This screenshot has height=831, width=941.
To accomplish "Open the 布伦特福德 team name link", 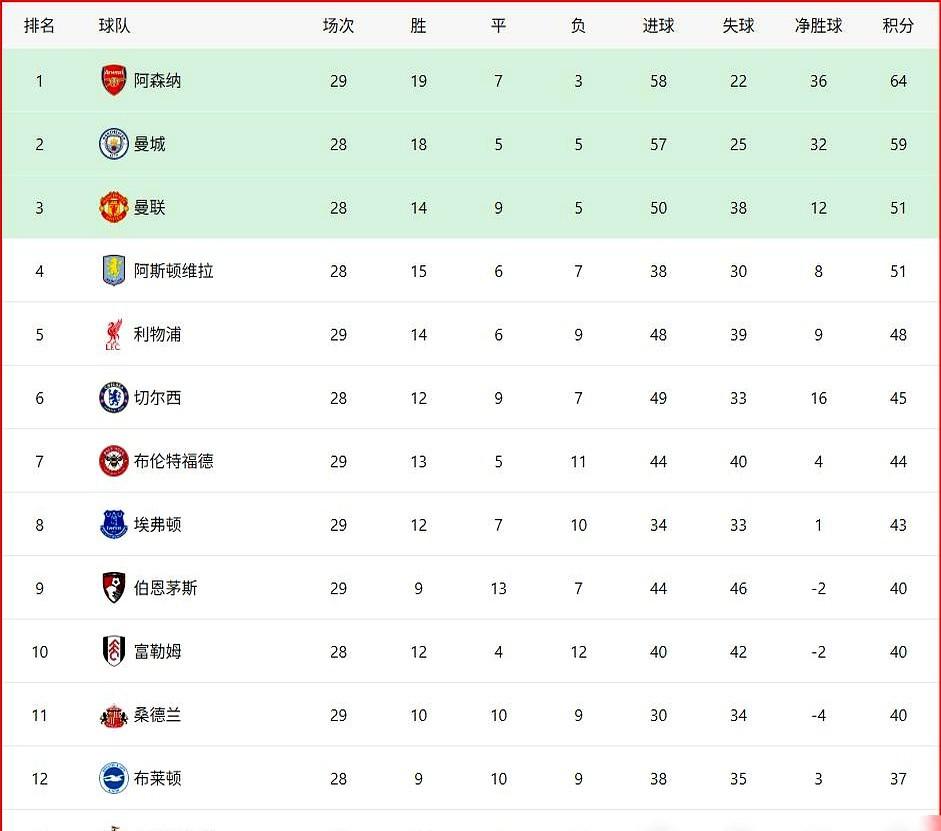I will tap(174, 461).
